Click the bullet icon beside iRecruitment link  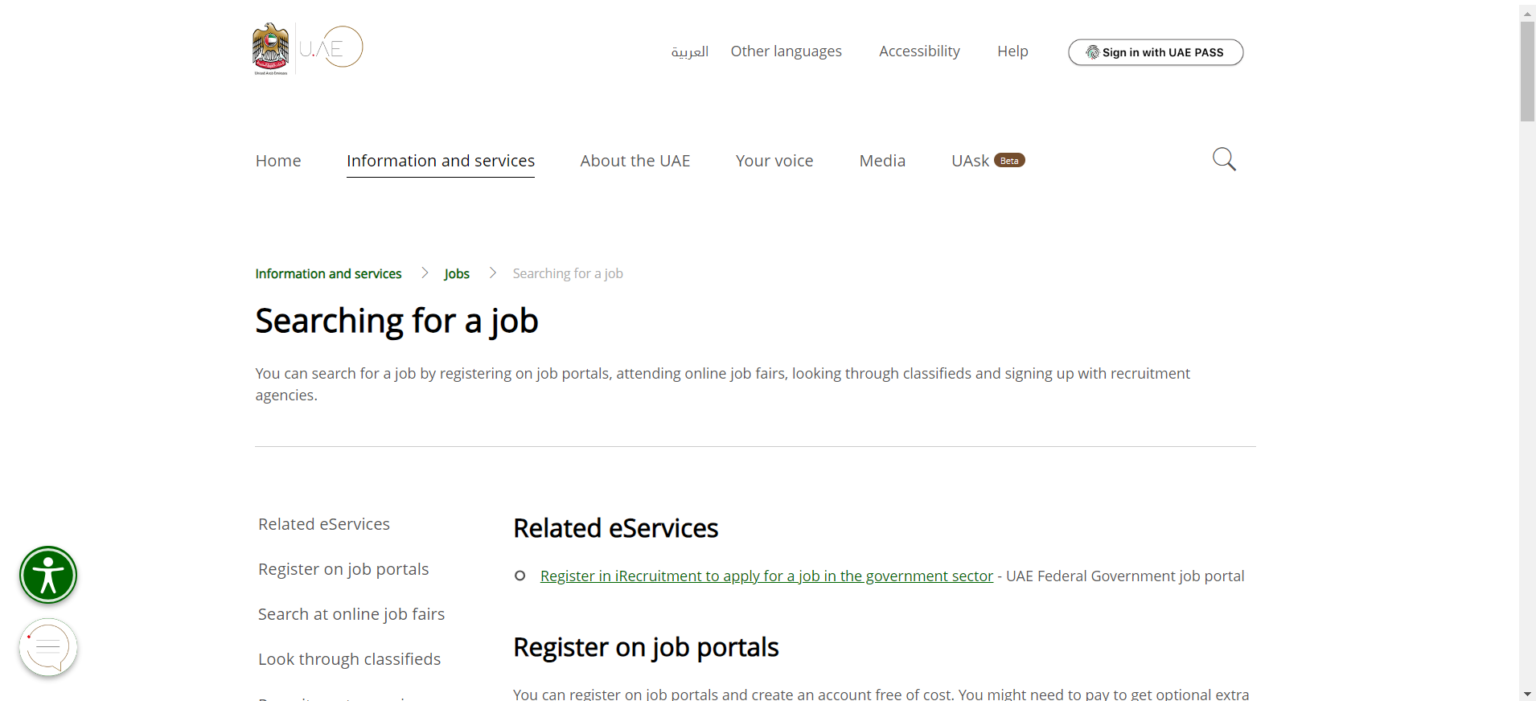(519, 576)
